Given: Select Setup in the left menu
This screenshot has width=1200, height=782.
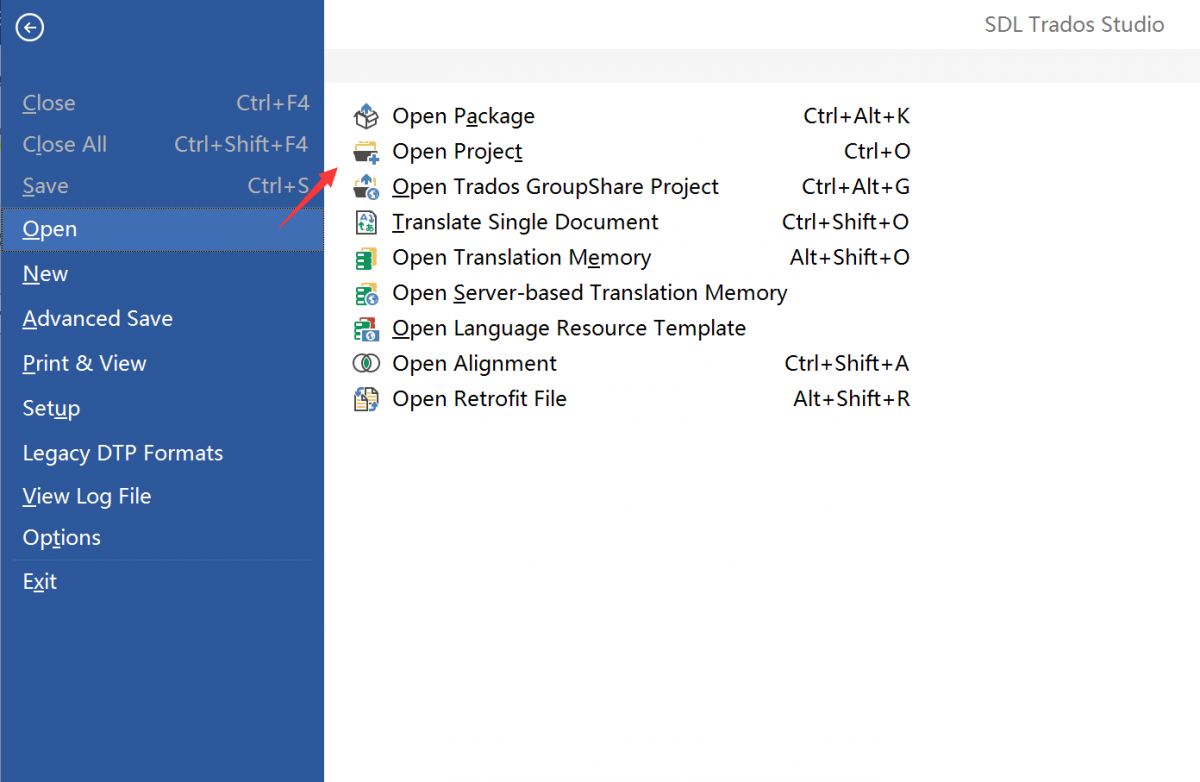Looking at the screenshot, I should [x=52, y=409].
